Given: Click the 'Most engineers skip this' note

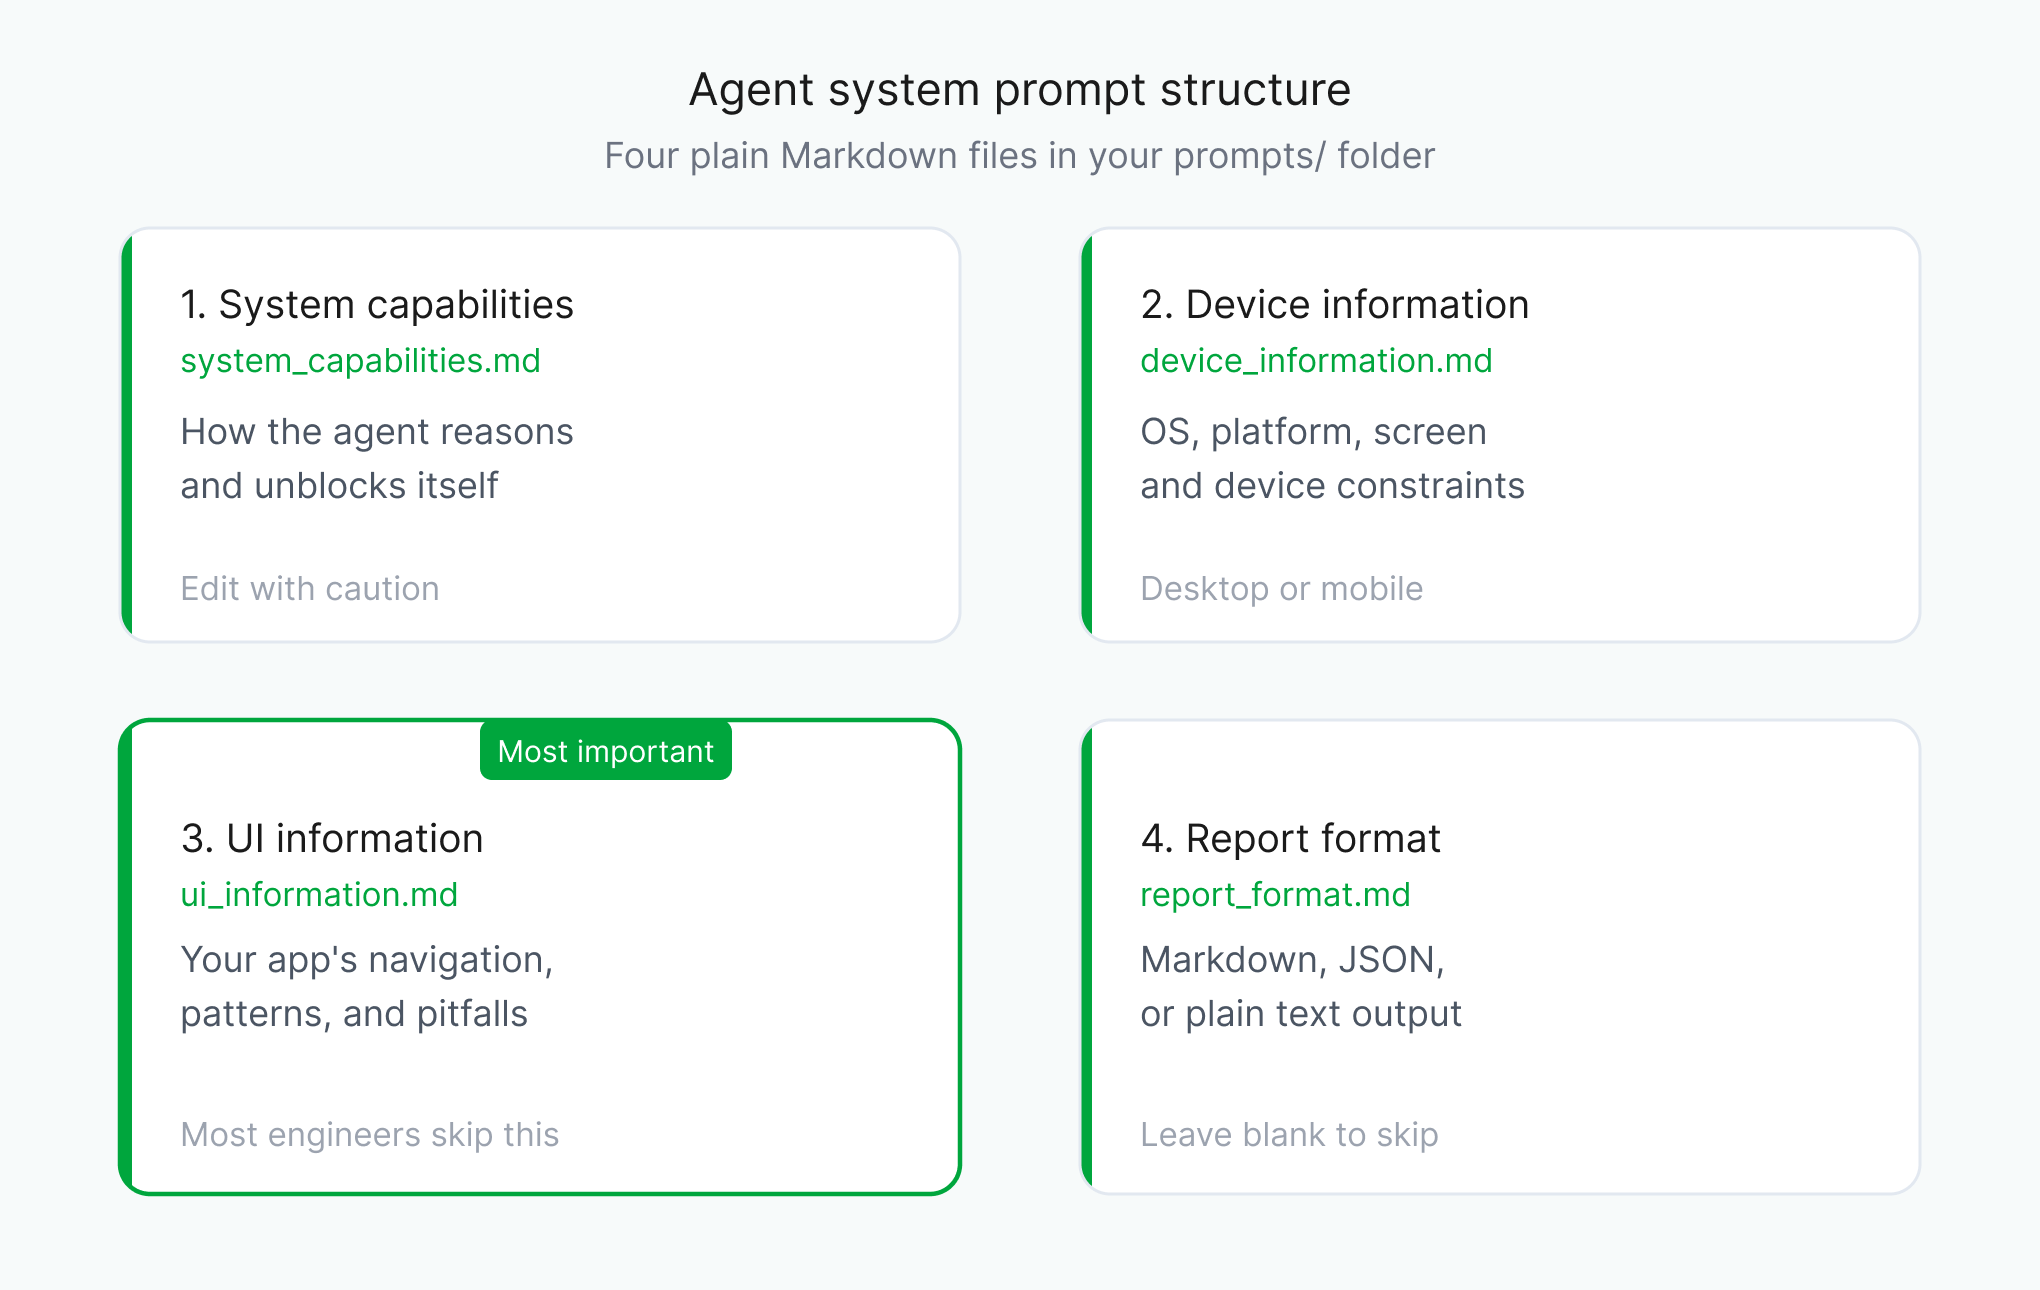Looking at the screenshot, I should coord(370,1135).
